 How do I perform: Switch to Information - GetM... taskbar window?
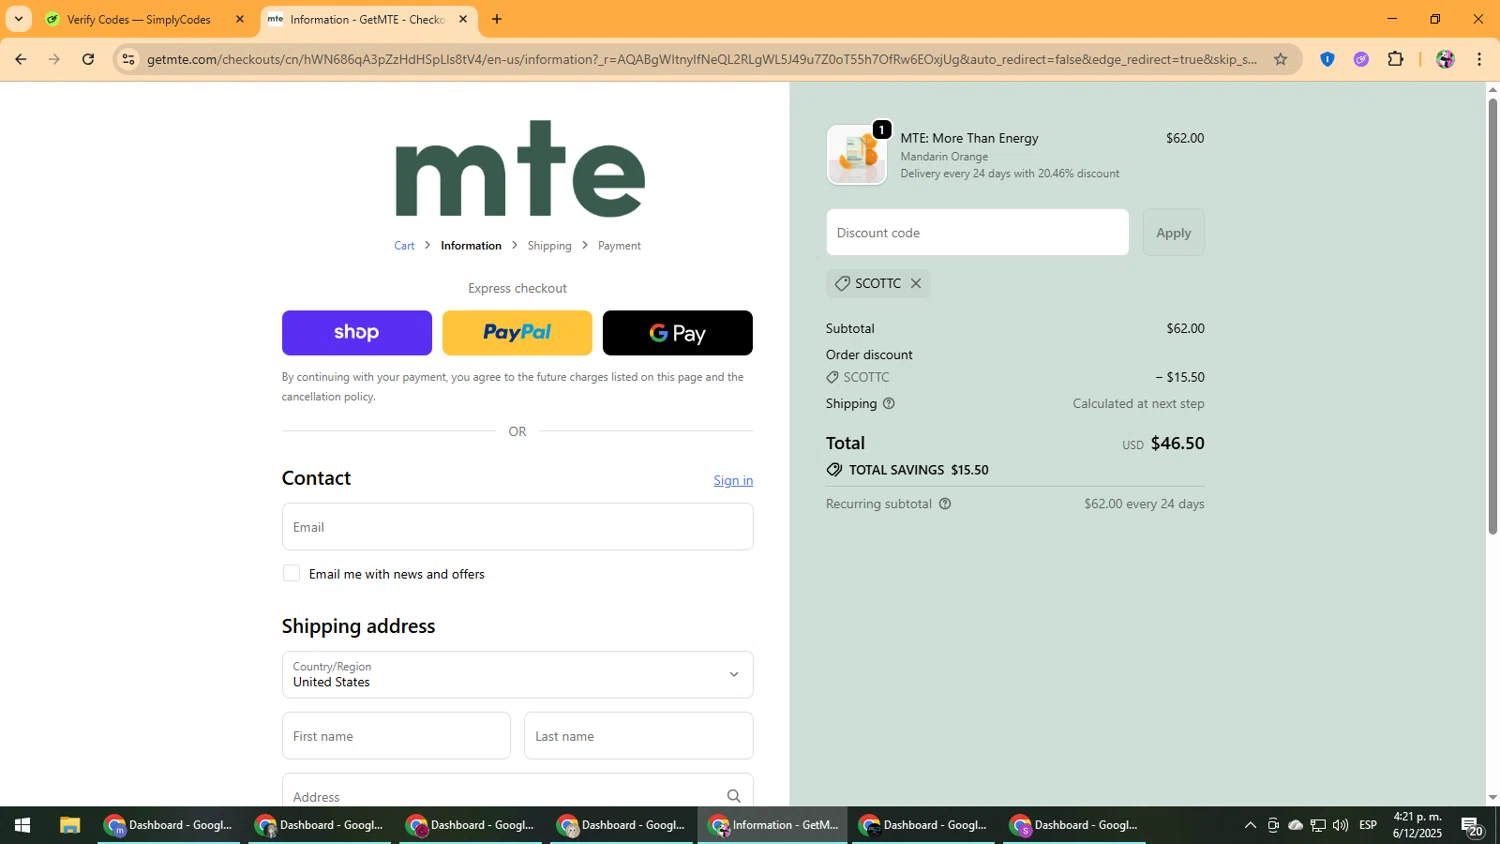click(774, 825)
